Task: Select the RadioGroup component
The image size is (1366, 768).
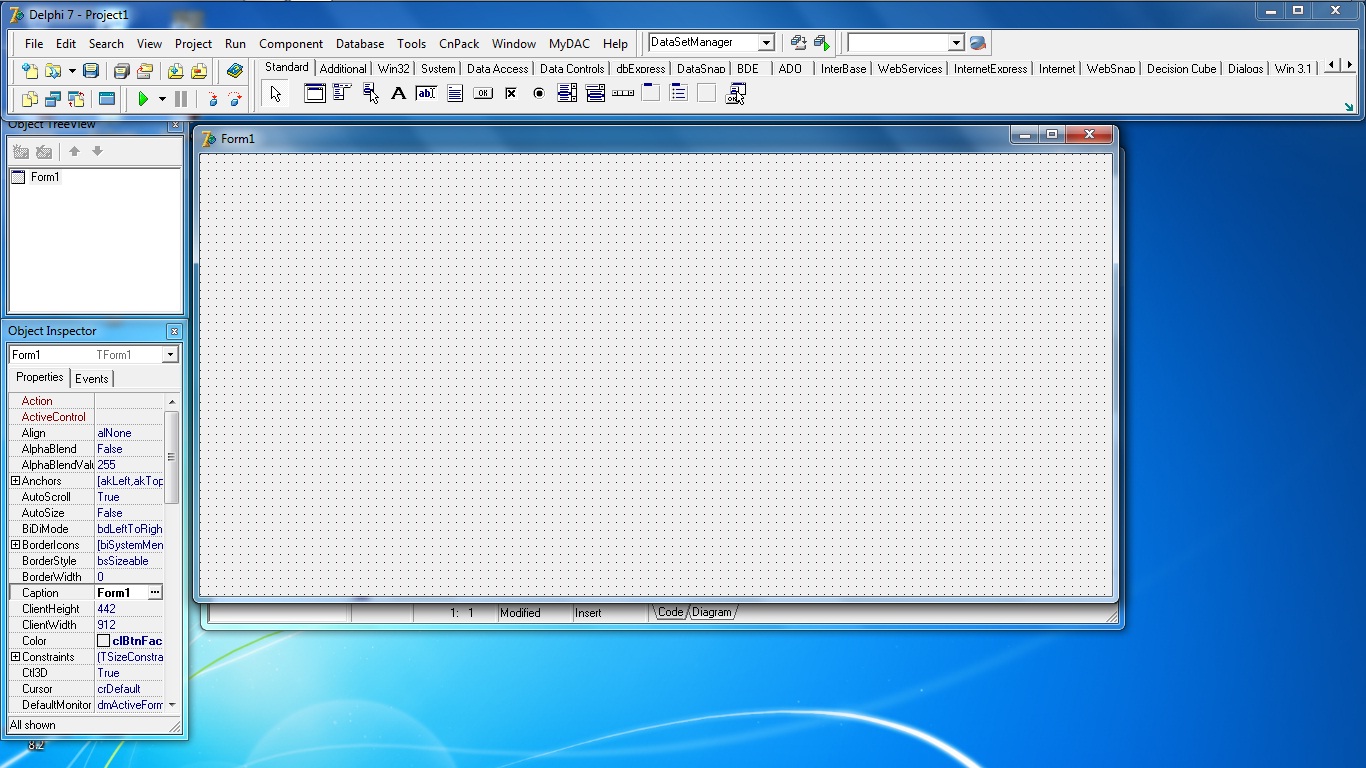Action: coord(679,94)
